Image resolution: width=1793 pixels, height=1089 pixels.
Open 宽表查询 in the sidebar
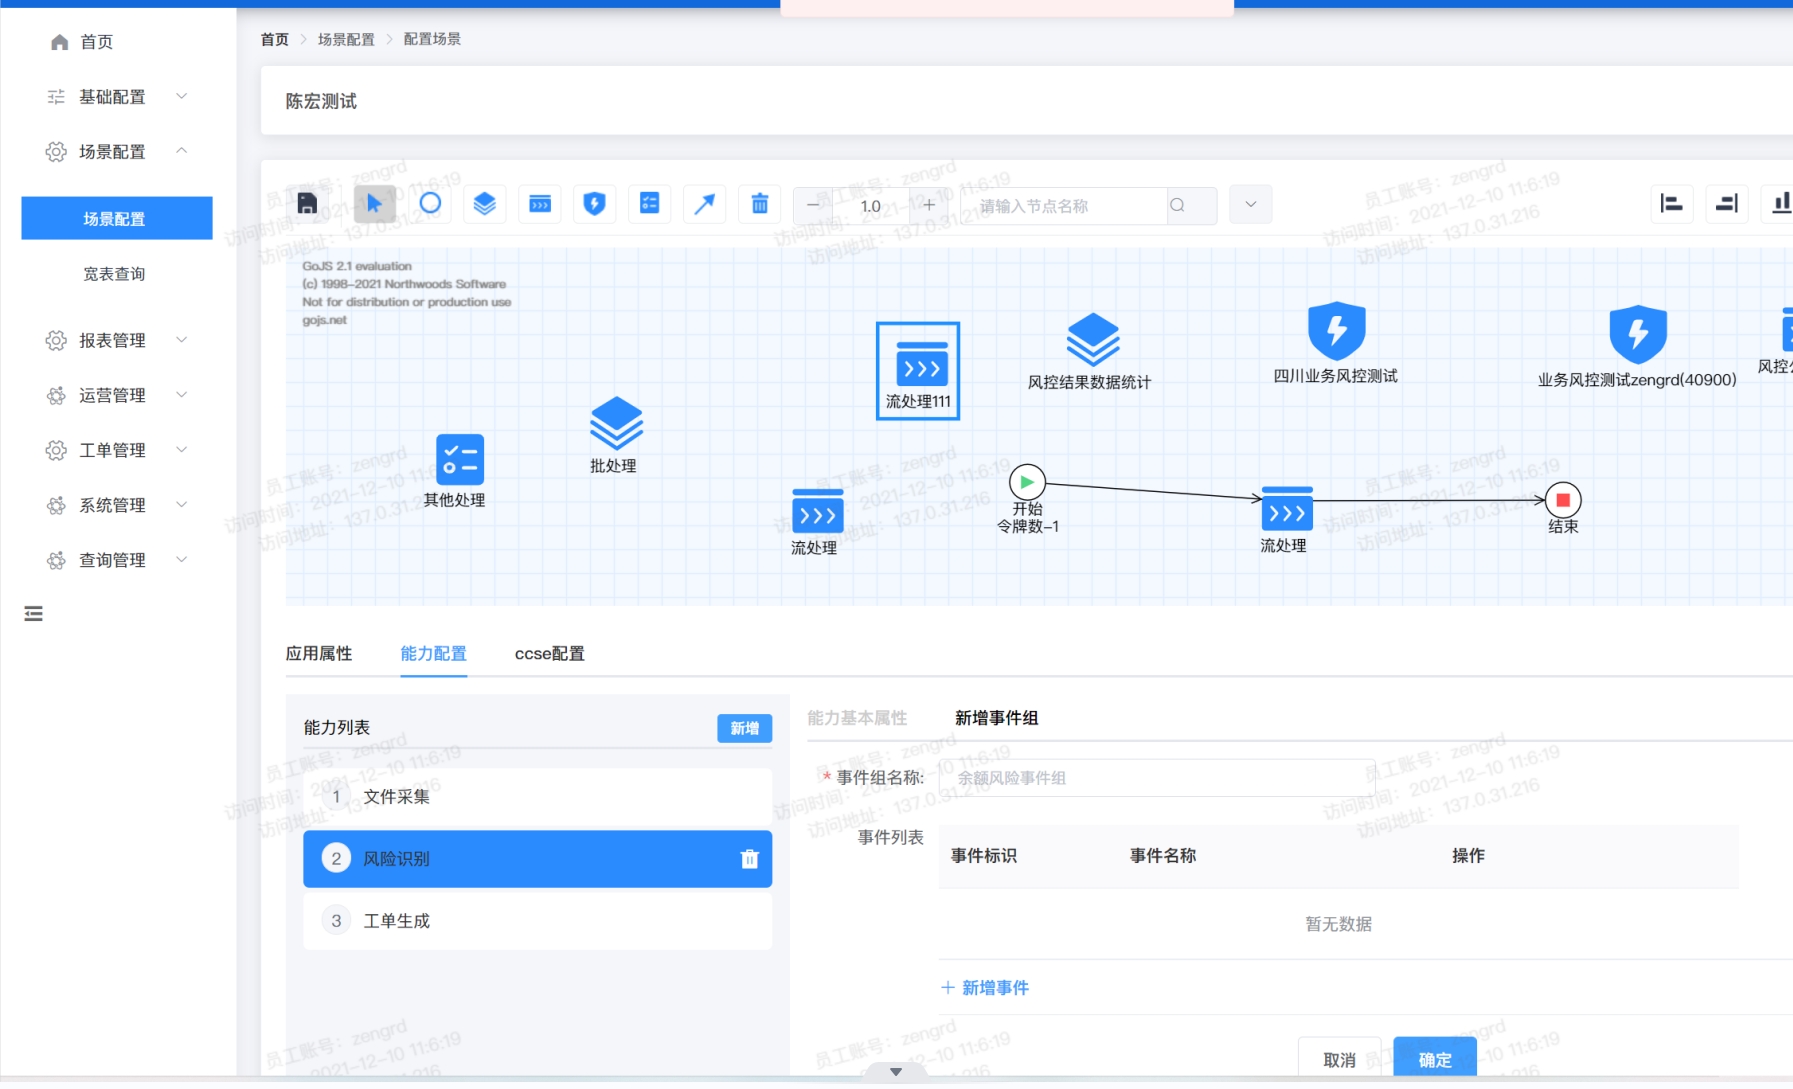click(114, 274)
